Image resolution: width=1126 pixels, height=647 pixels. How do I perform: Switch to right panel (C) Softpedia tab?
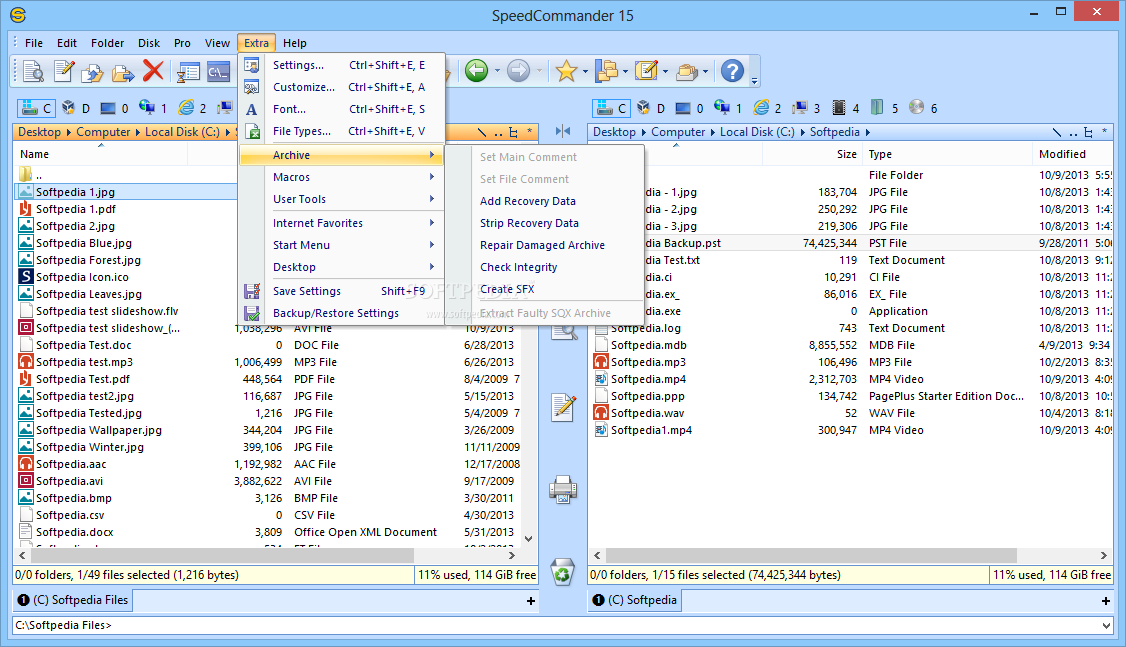point(635,600)
